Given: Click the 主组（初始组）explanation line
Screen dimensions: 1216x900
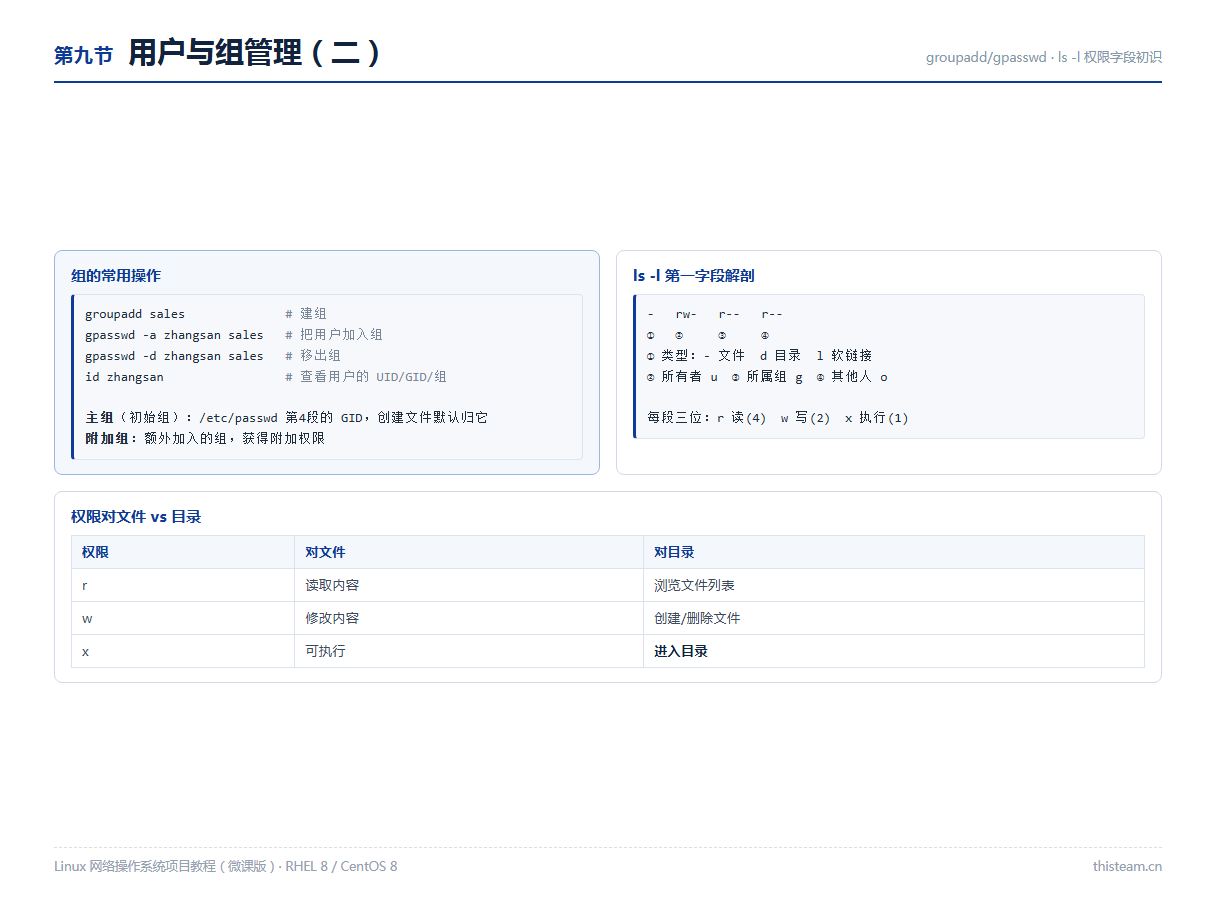Looking at the screenshot, I should (287, 418).
